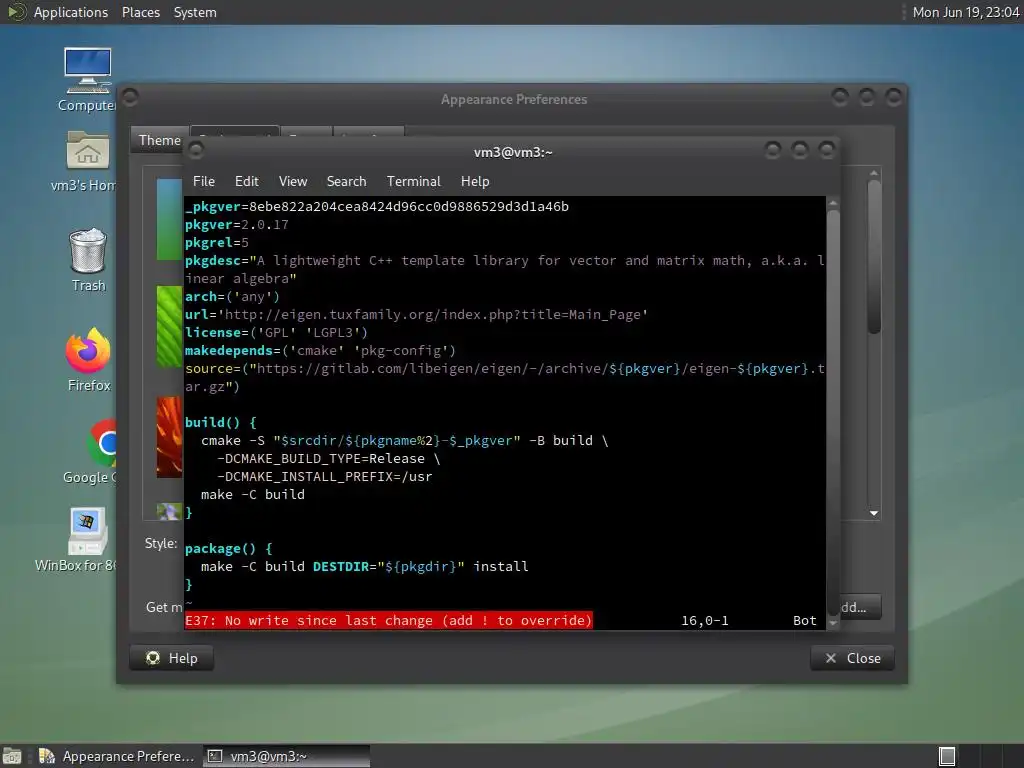
Task: Click scroll-down arrow of terminal scrollbar
Action: pyautogui.click(x=833, y=622)
